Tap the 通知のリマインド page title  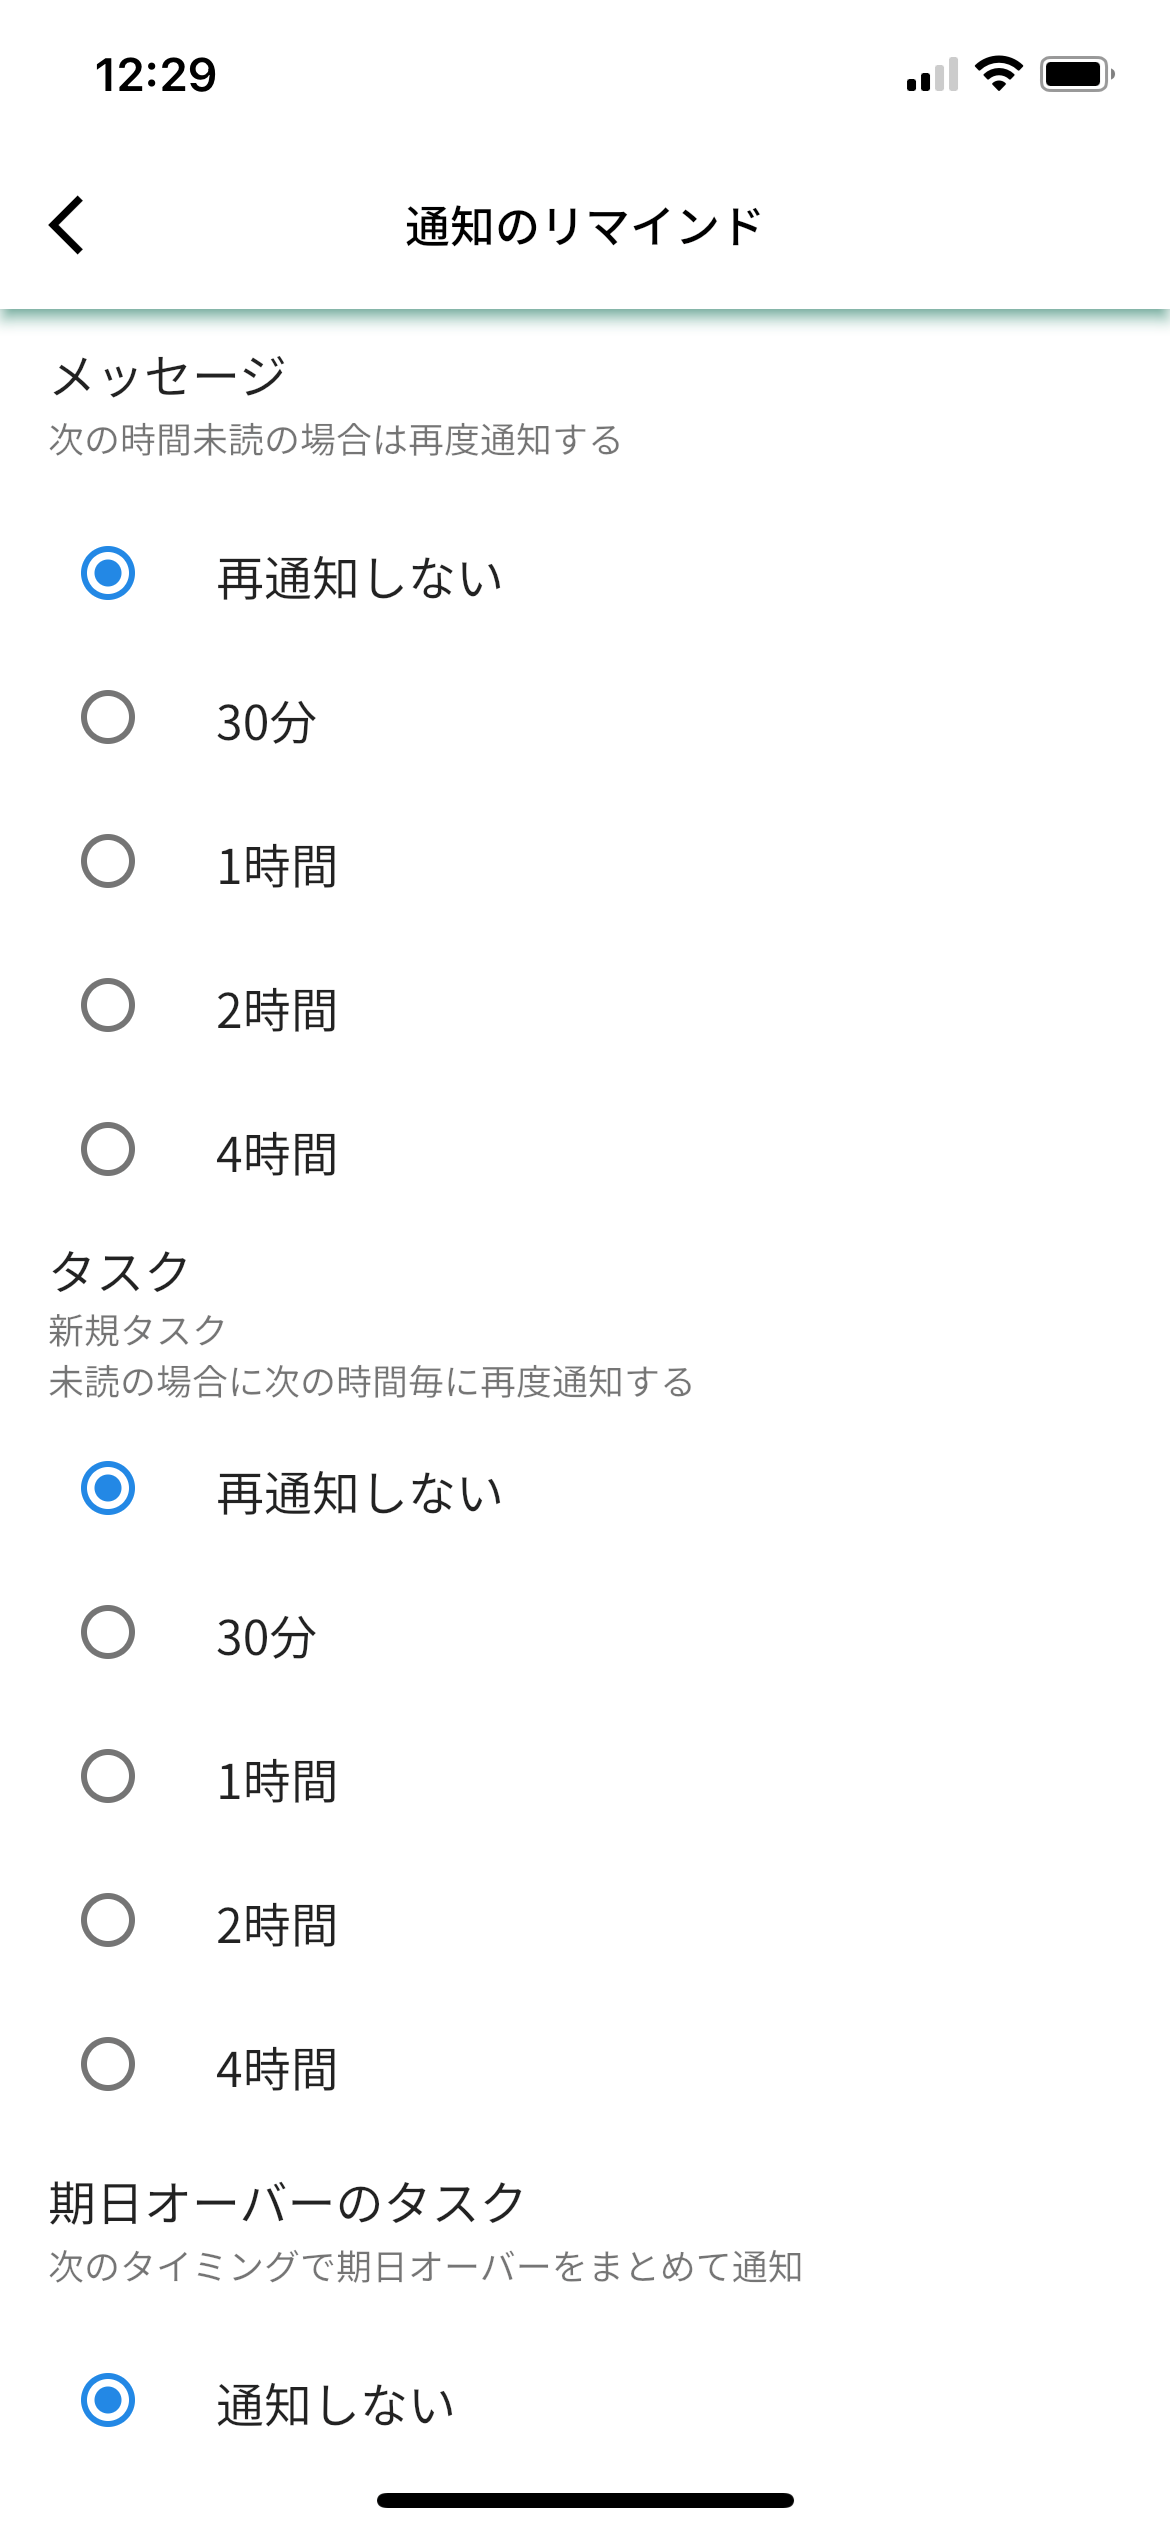pos(584,226)
